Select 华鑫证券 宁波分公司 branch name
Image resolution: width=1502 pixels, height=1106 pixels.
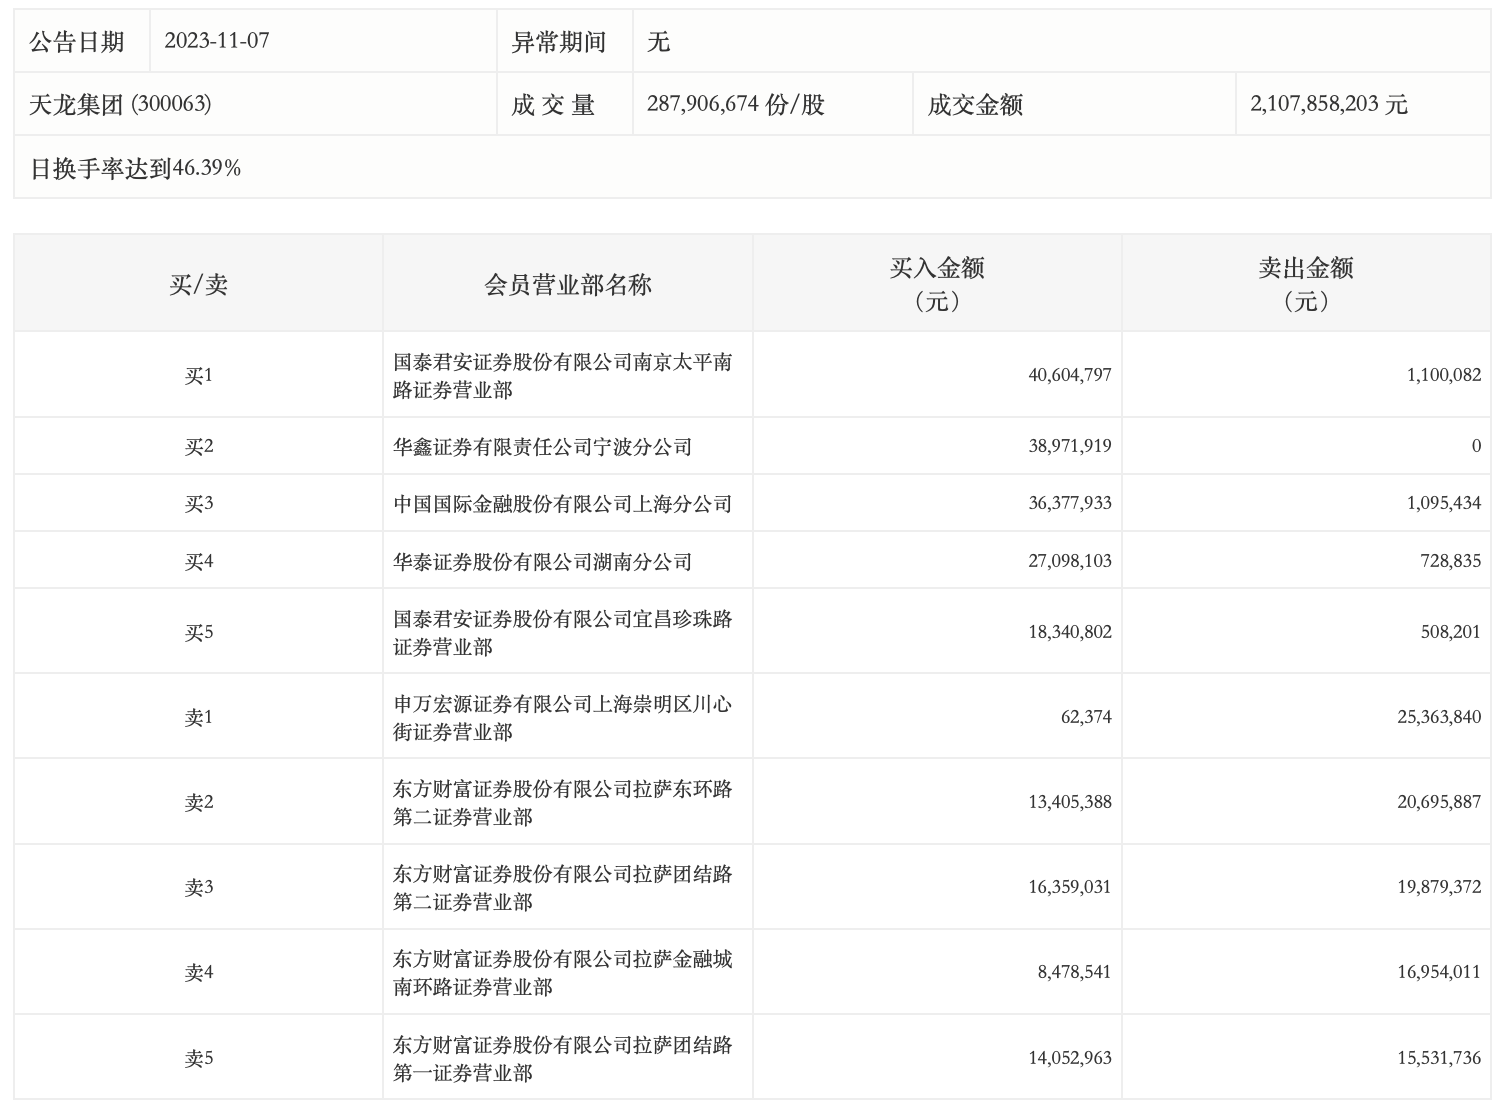click(x=542, y=447)
